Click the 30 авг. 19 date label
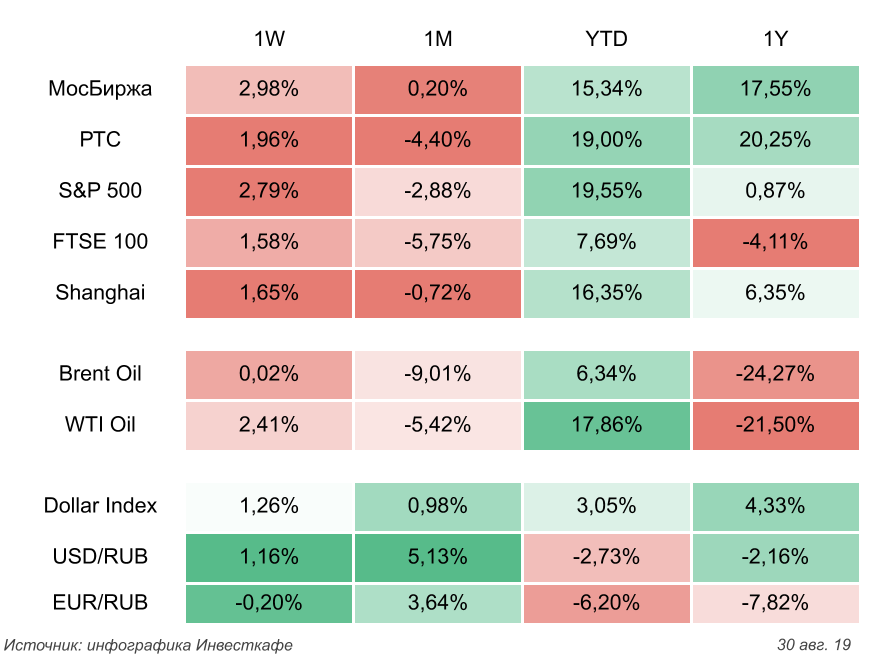874x658 pixels. click(814, 644)
